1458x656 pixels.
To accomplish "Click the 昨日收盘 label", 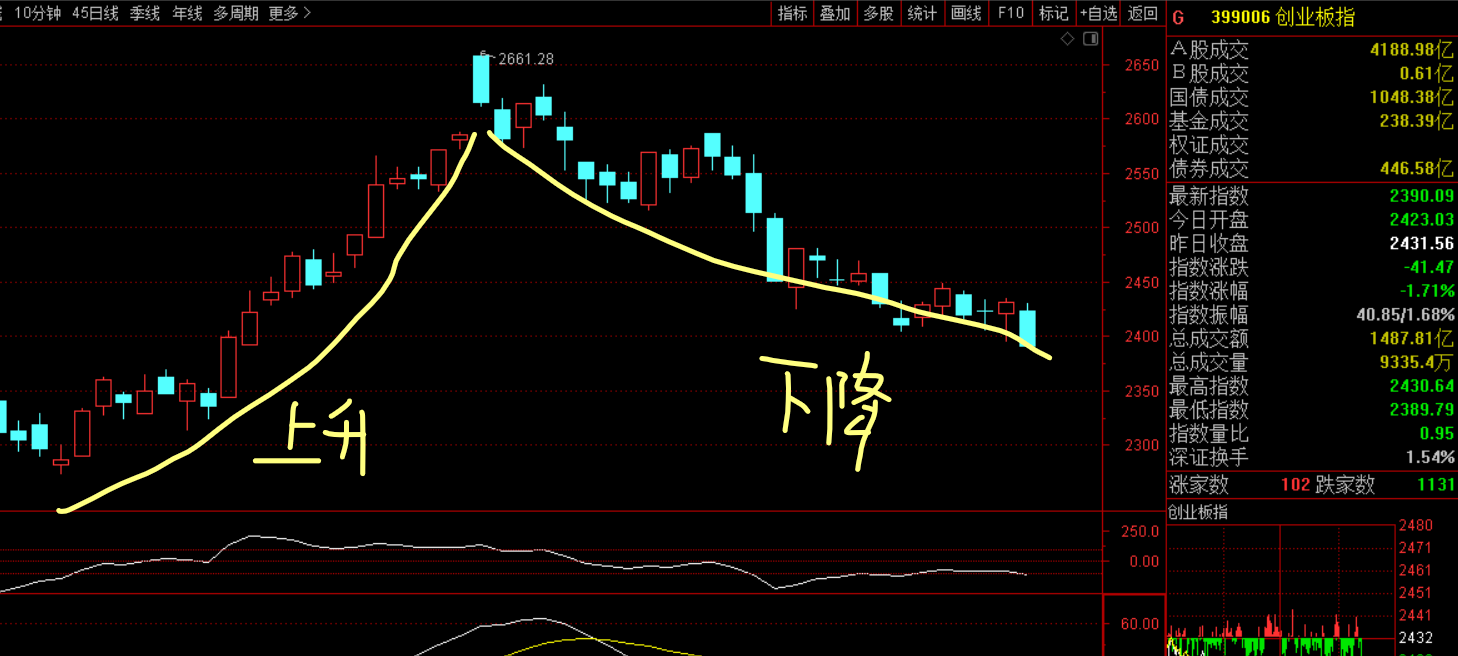I will click(1209, 243).
